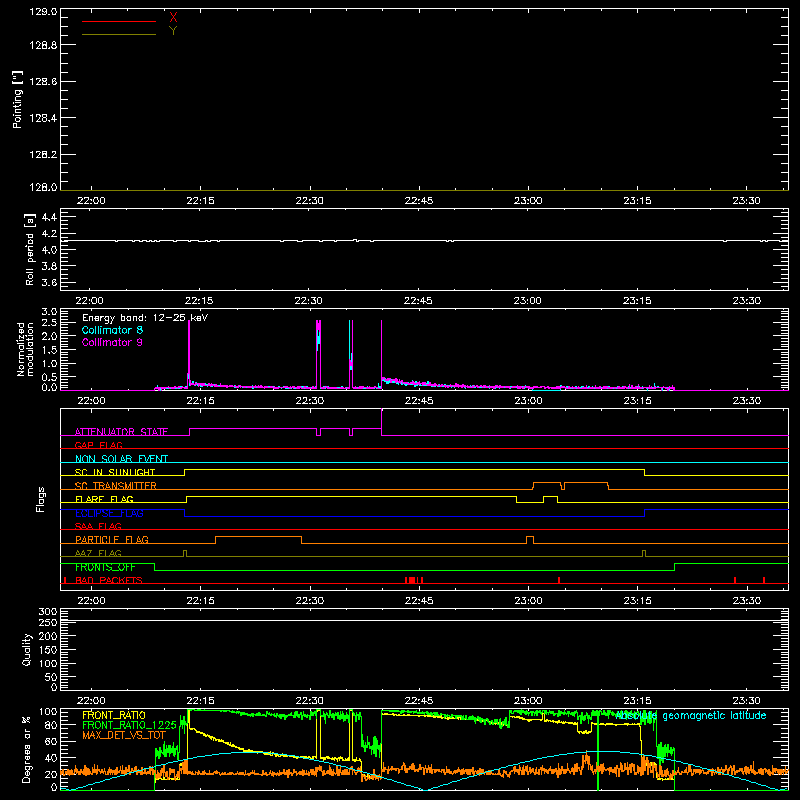Screen dimensions: 800x800
Task: Select the MAX_DET_VS_TOT legend entry
Action: pyautogui.click(x=124, y=735)
